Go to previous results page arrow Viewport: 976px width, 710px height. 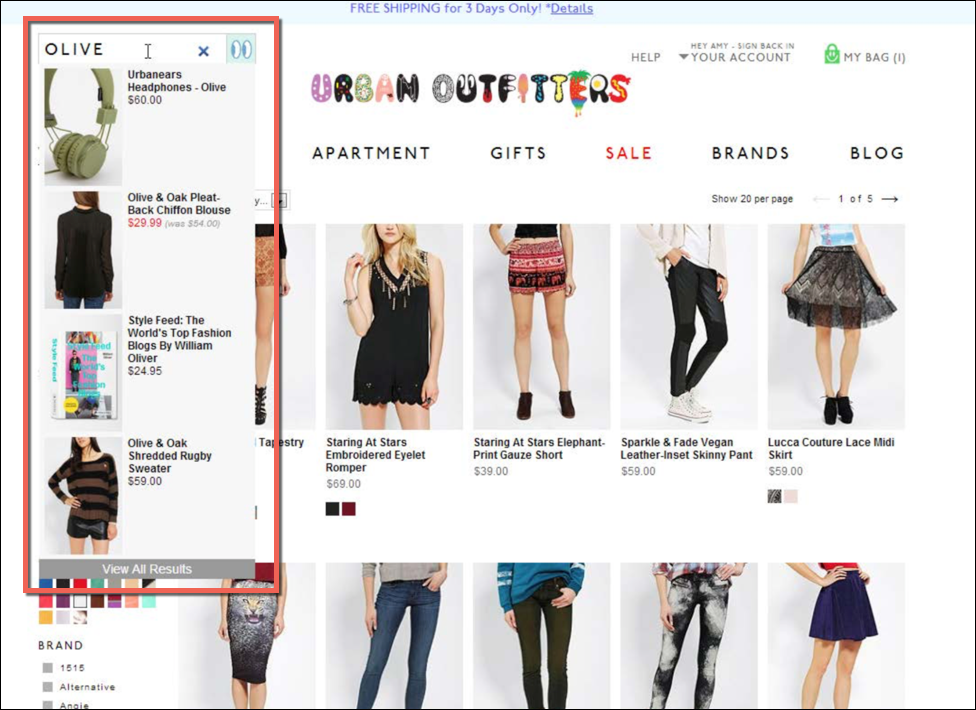[x=821, y=199]
